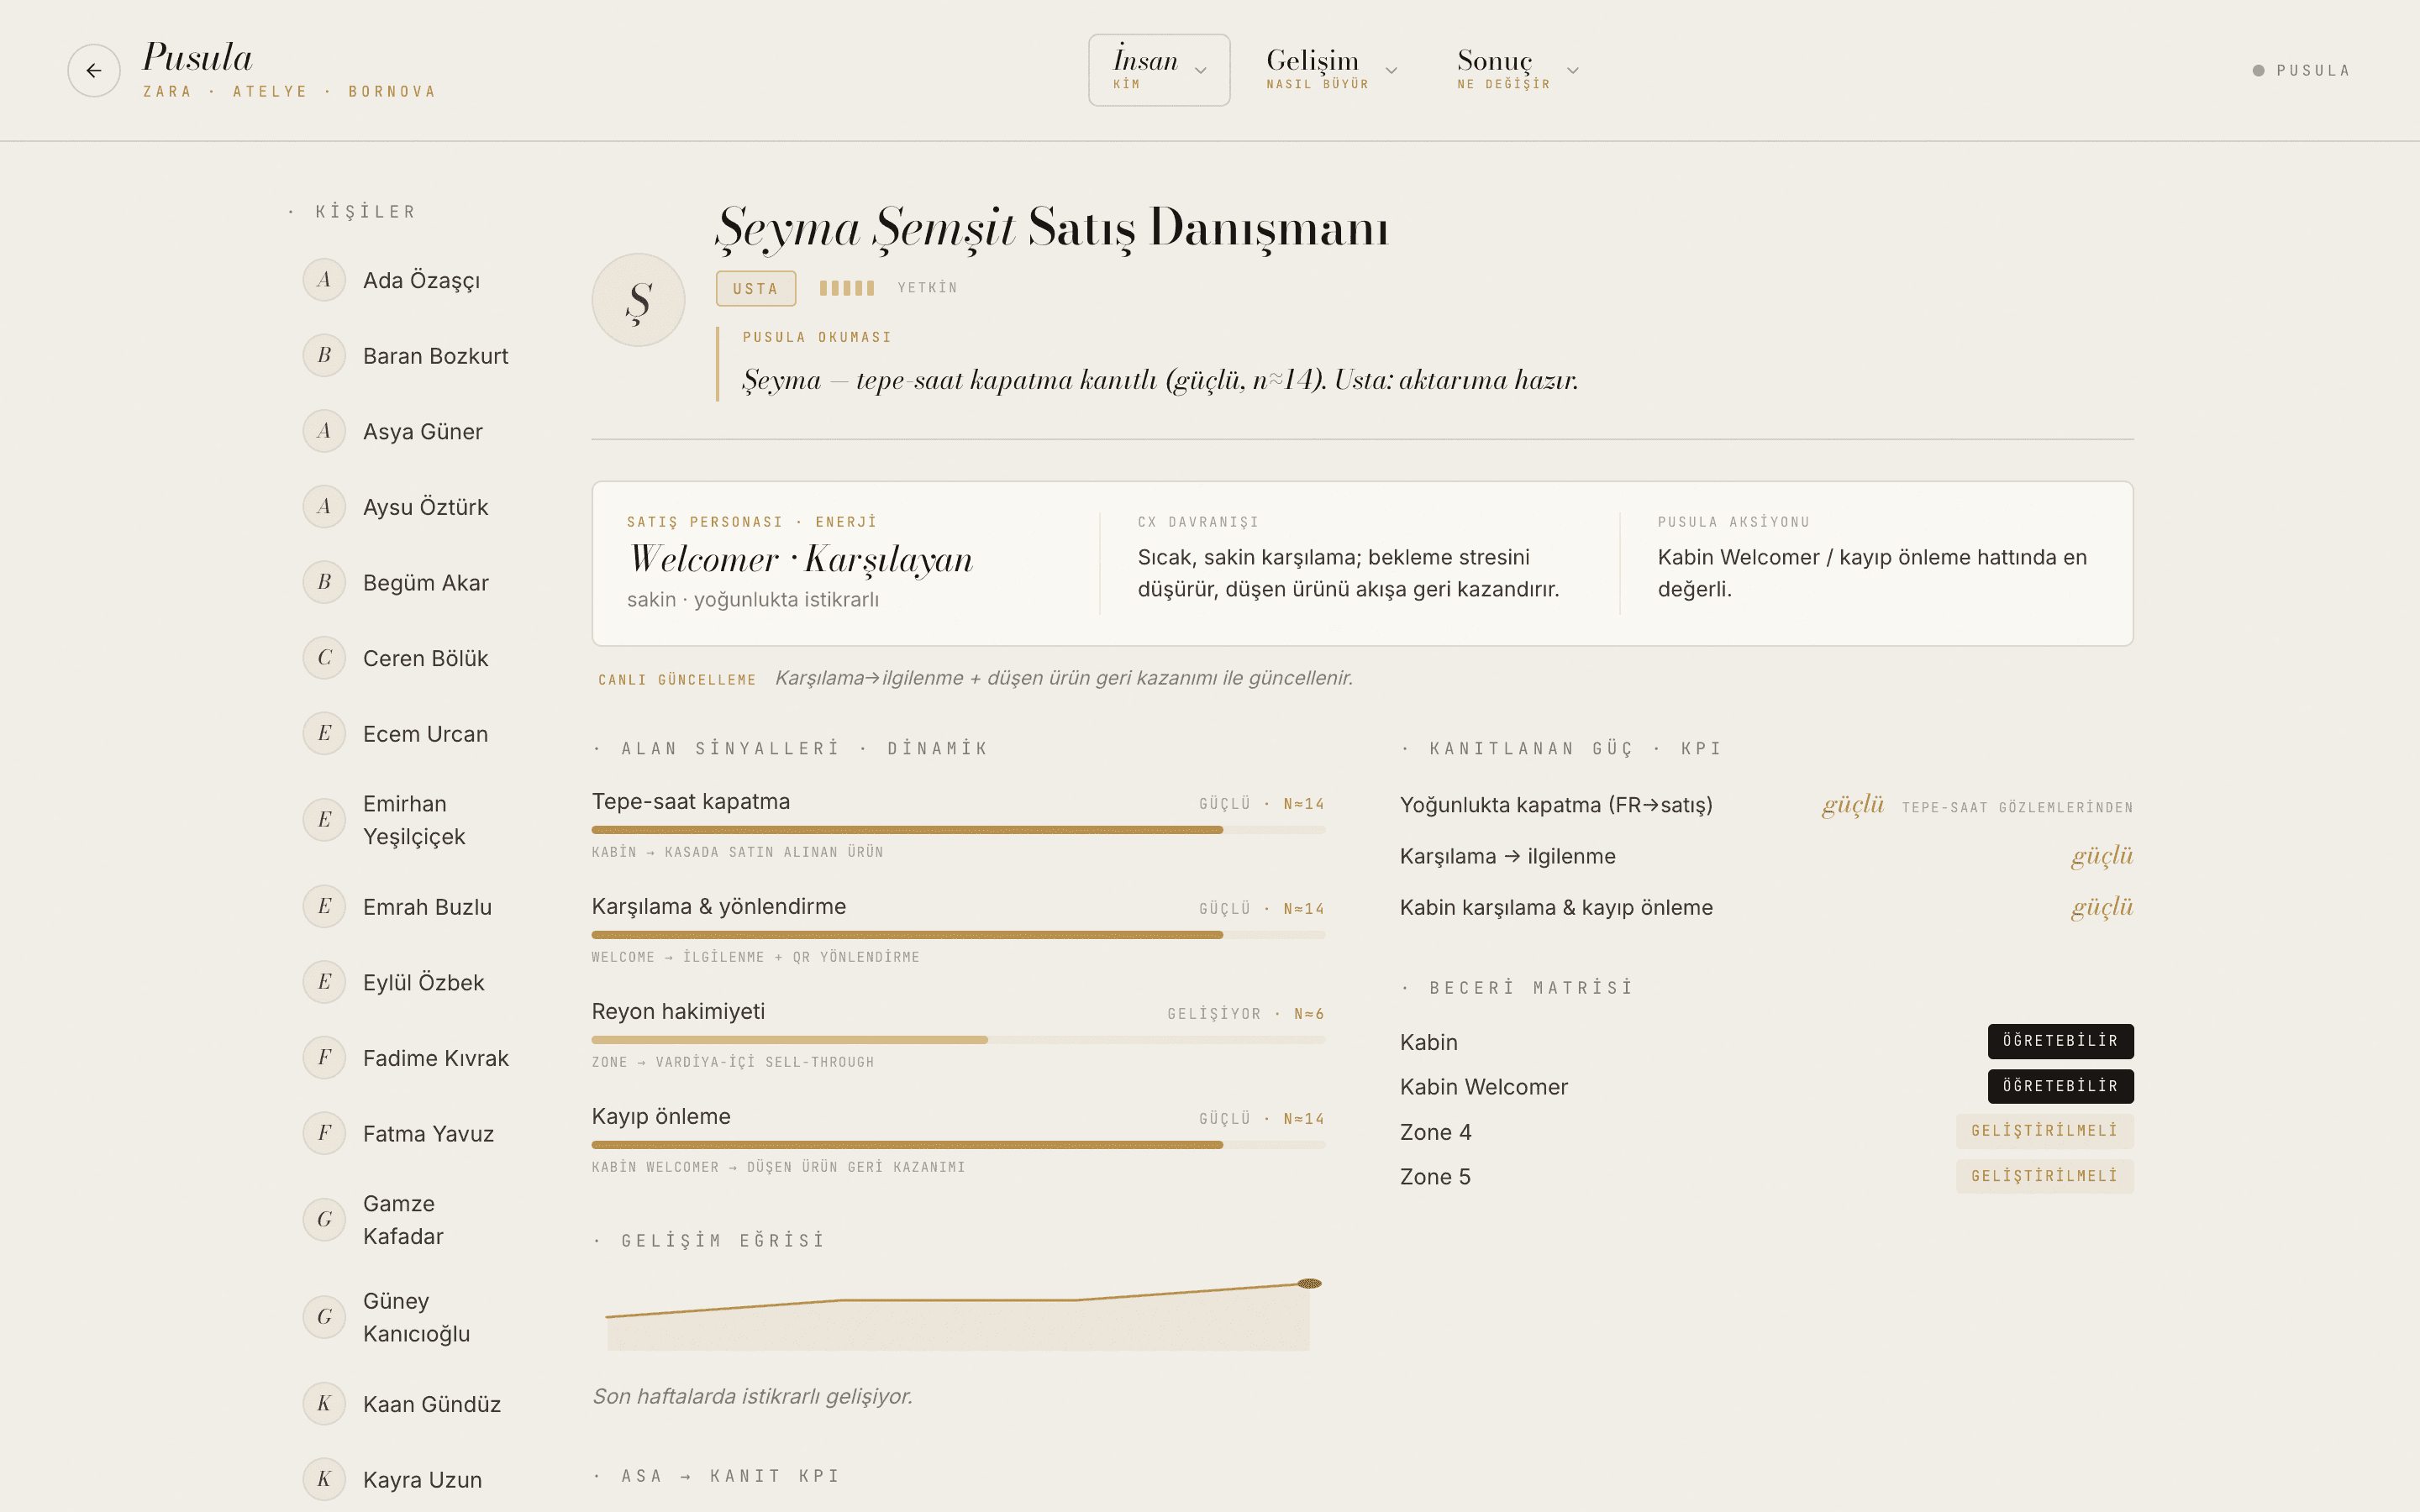This screenshot has width=2420, height=1512.
Task: Click the Zara · Atelye · Bornova subtitle
Action: click(x=289, y=92)
